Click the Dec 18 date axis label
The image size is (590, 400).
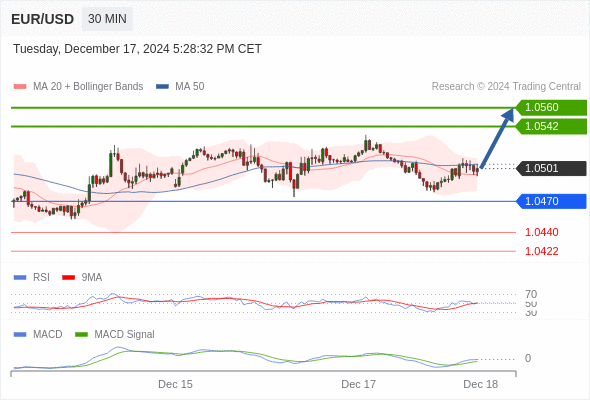click(x=481, y=384)
